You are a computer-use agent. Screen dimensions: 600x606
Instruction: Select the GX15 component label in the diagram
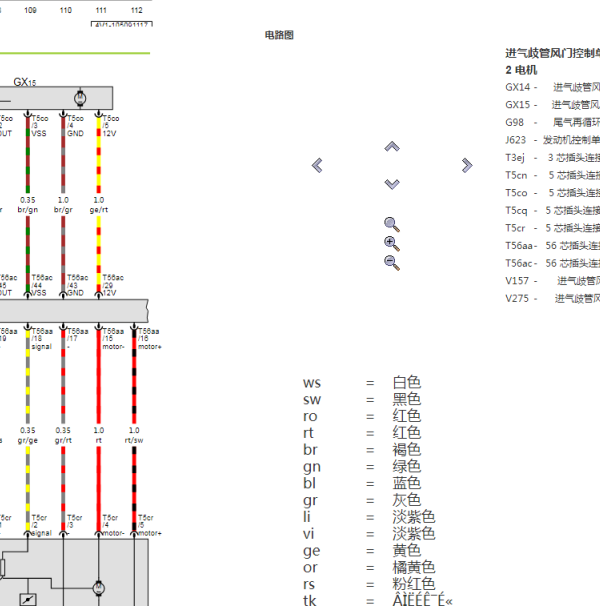[x=26, y=82]
